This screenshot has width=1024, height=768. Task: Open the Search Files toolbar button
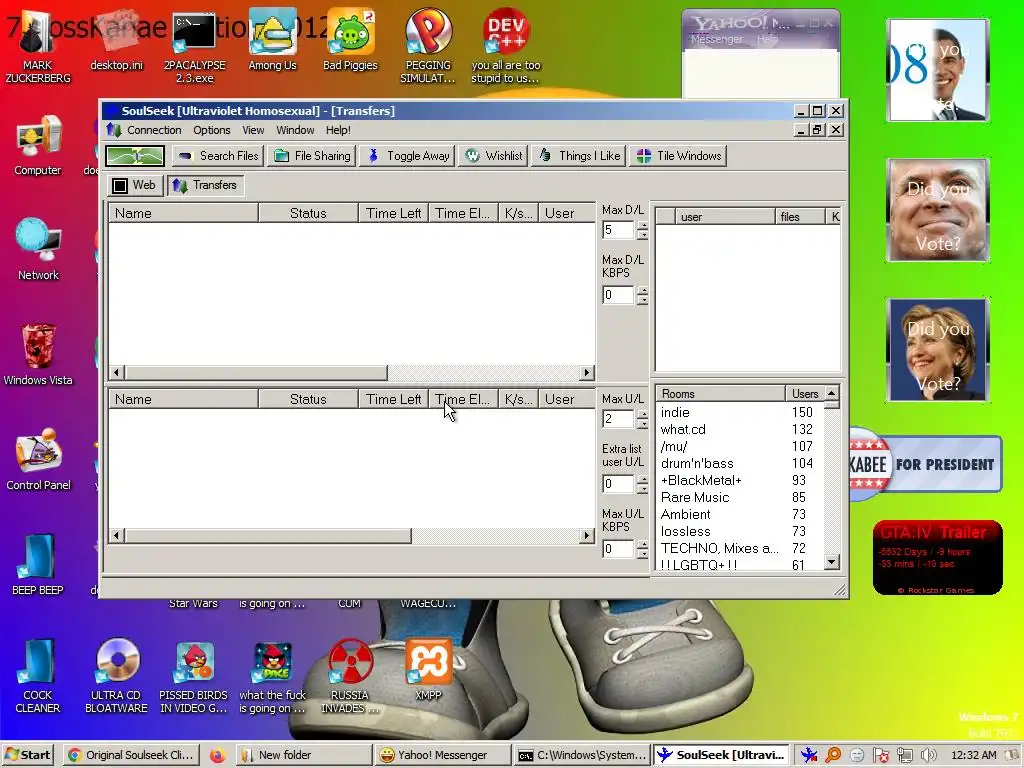coord(218,156)
